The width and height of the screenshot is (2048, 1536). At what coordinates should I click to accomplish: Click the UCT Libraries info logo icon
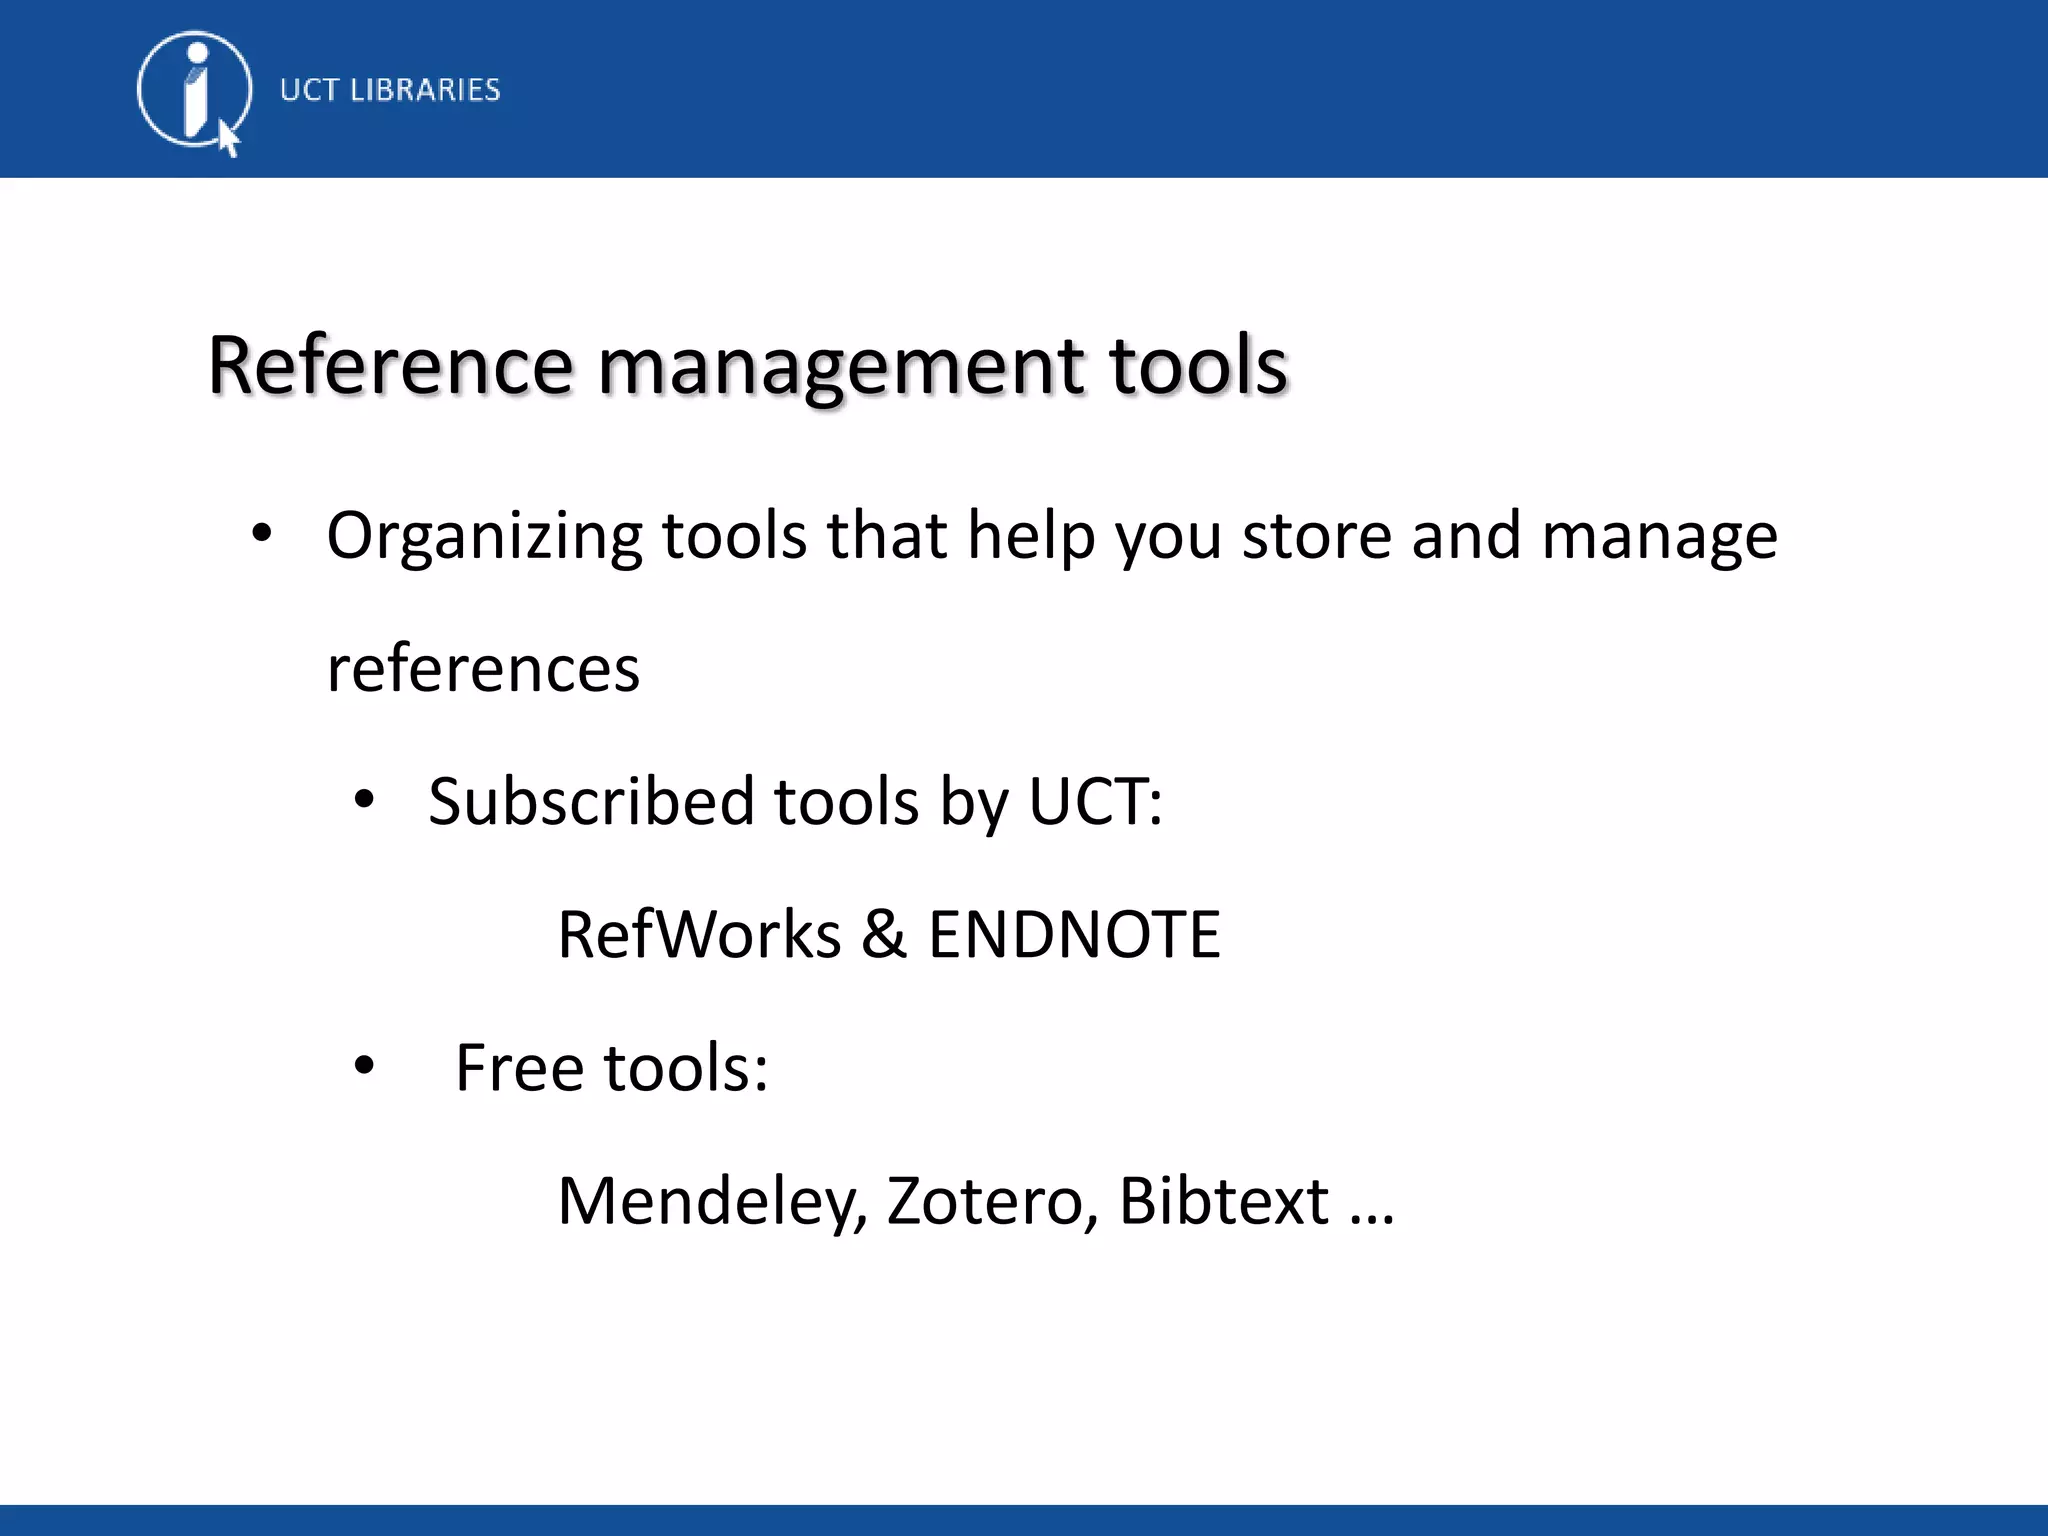pyautogui.click(x=192, y=90)
